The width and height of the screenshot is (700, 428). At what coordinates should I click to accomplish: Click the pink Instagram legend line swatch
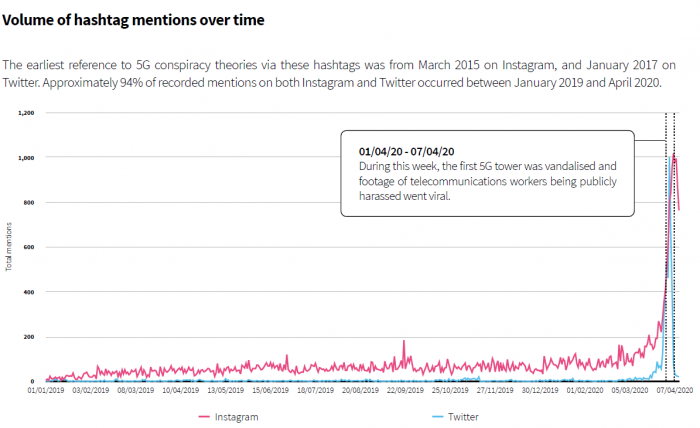[x=204, y=415]
